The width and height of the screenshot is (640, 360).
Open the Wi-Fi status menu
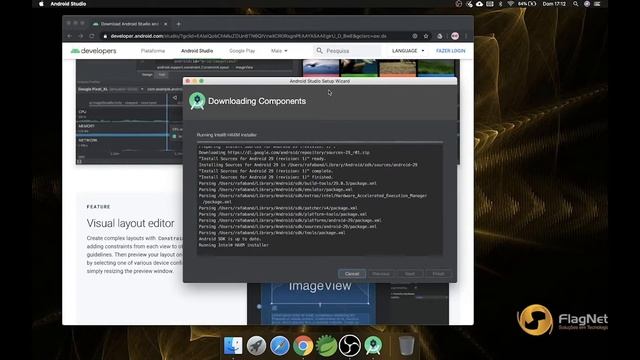511,4
